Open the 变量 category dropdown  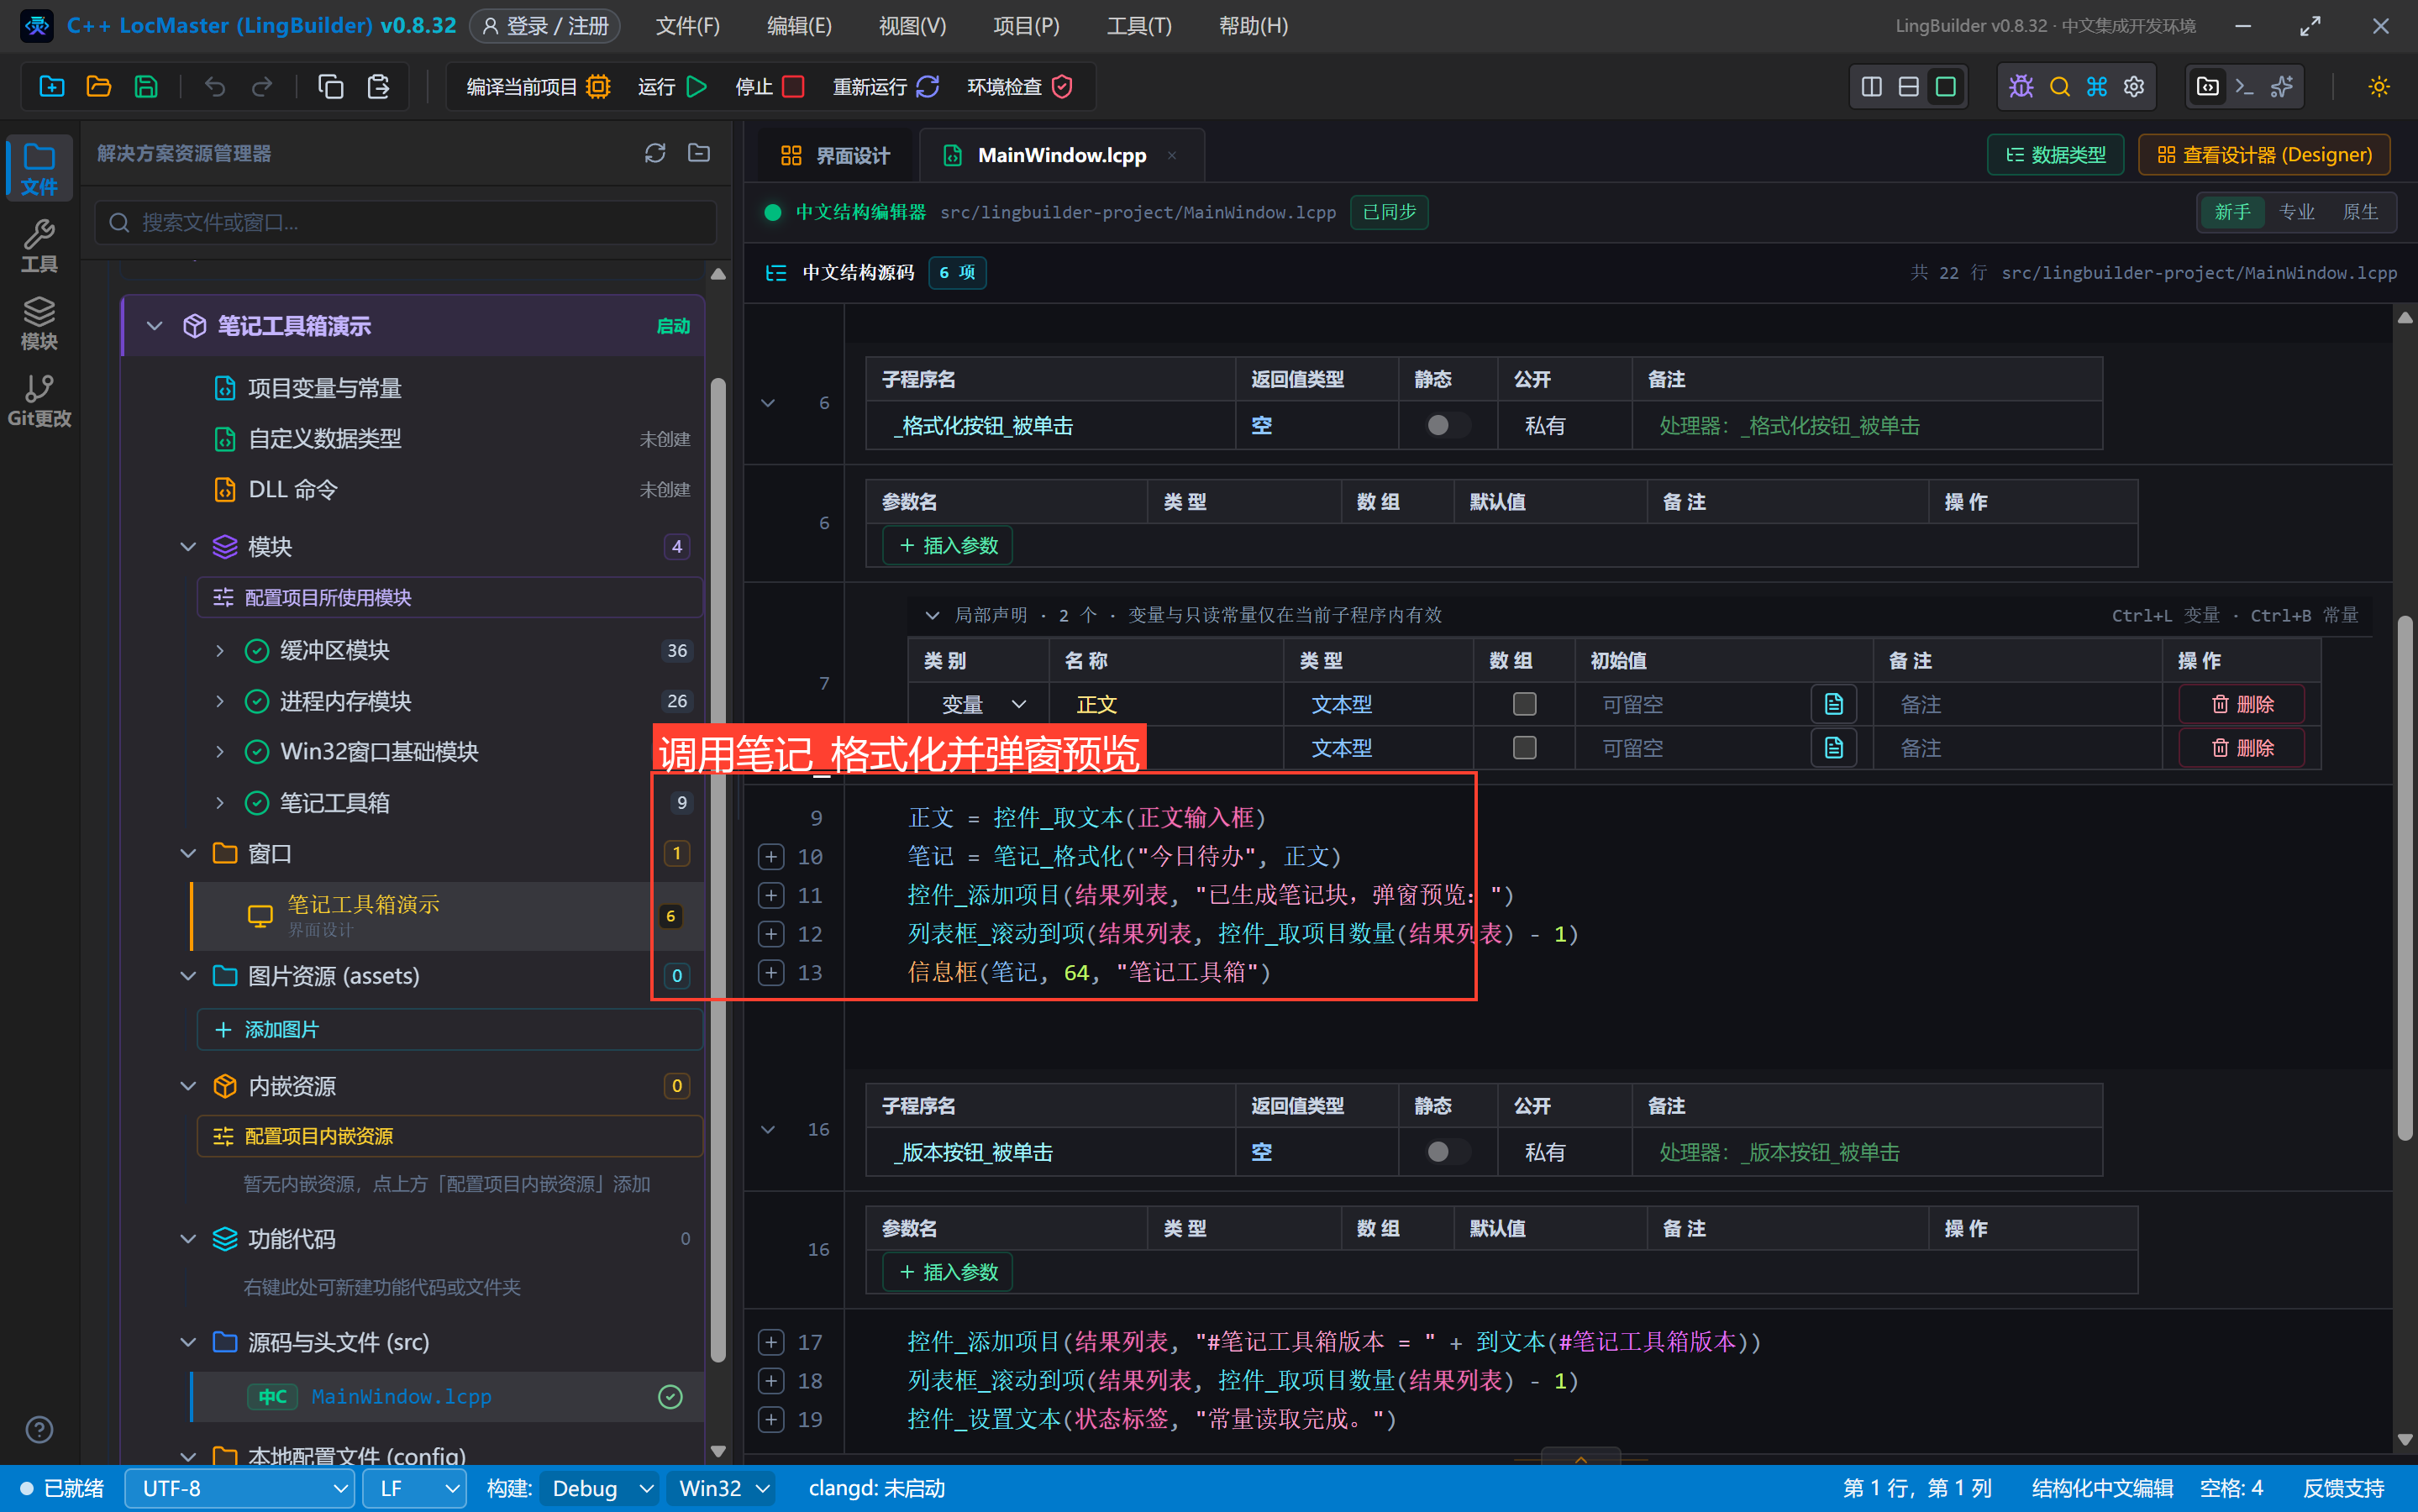983,704
